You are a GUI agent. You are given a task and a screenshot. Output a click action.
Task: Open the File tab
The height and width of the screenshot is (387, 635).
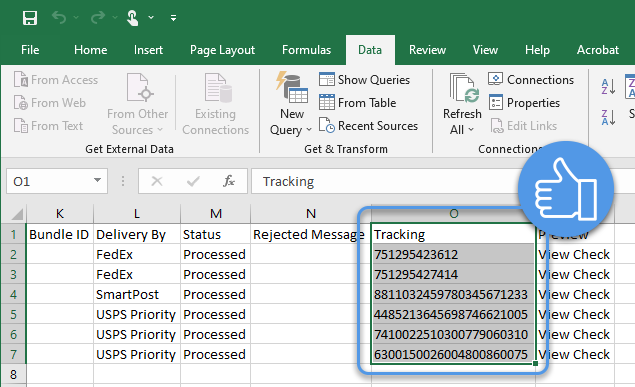(30, 50)
